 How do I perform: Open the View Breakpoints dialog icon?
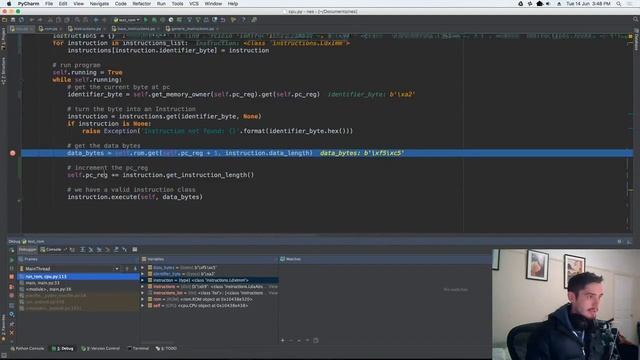pyautogui.click(x=12, y=287)
